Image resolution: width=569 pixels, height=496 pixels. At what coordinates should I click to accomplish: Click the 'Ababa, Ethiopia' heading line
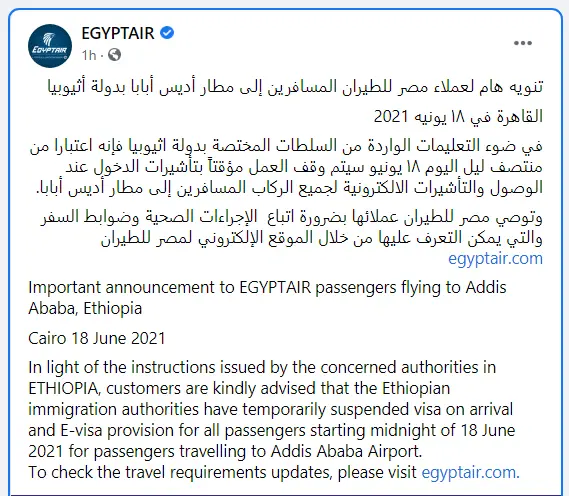tap(85, 308)
